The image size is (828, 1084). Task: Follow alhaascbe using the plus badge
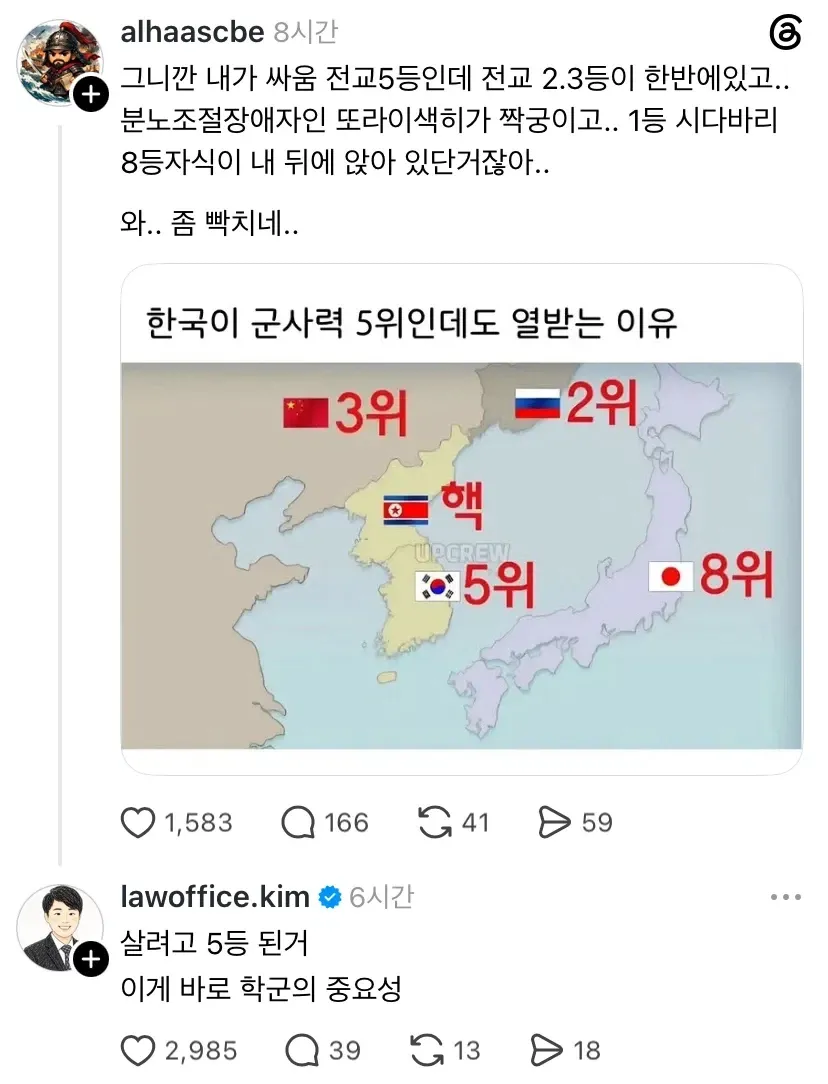click(x=91, y=95)
